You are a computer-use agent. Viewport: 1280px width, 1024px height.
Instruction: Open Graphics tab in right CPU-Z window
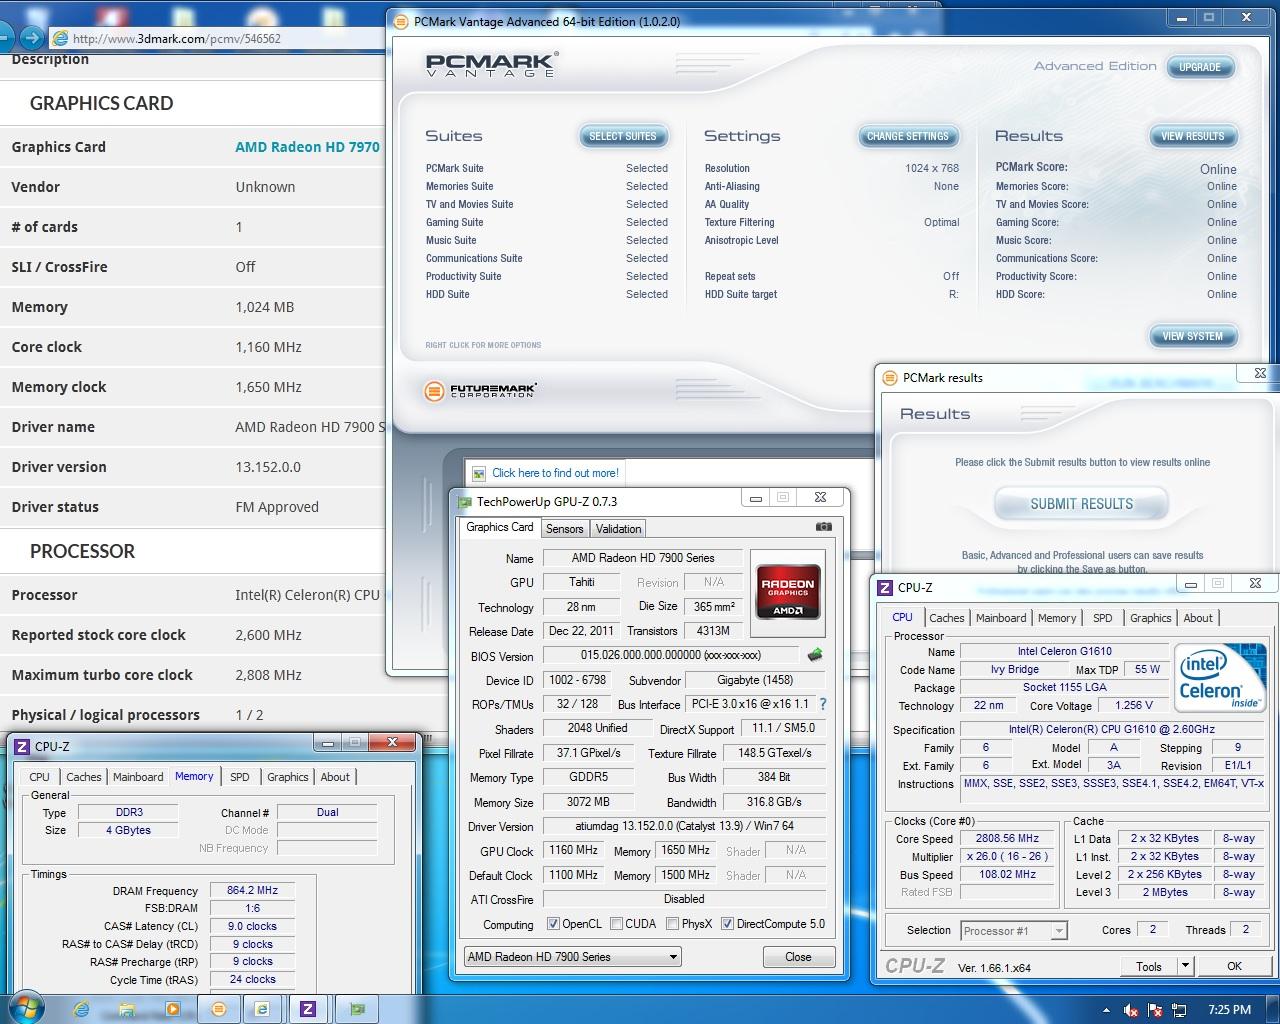click(1150, 618)
